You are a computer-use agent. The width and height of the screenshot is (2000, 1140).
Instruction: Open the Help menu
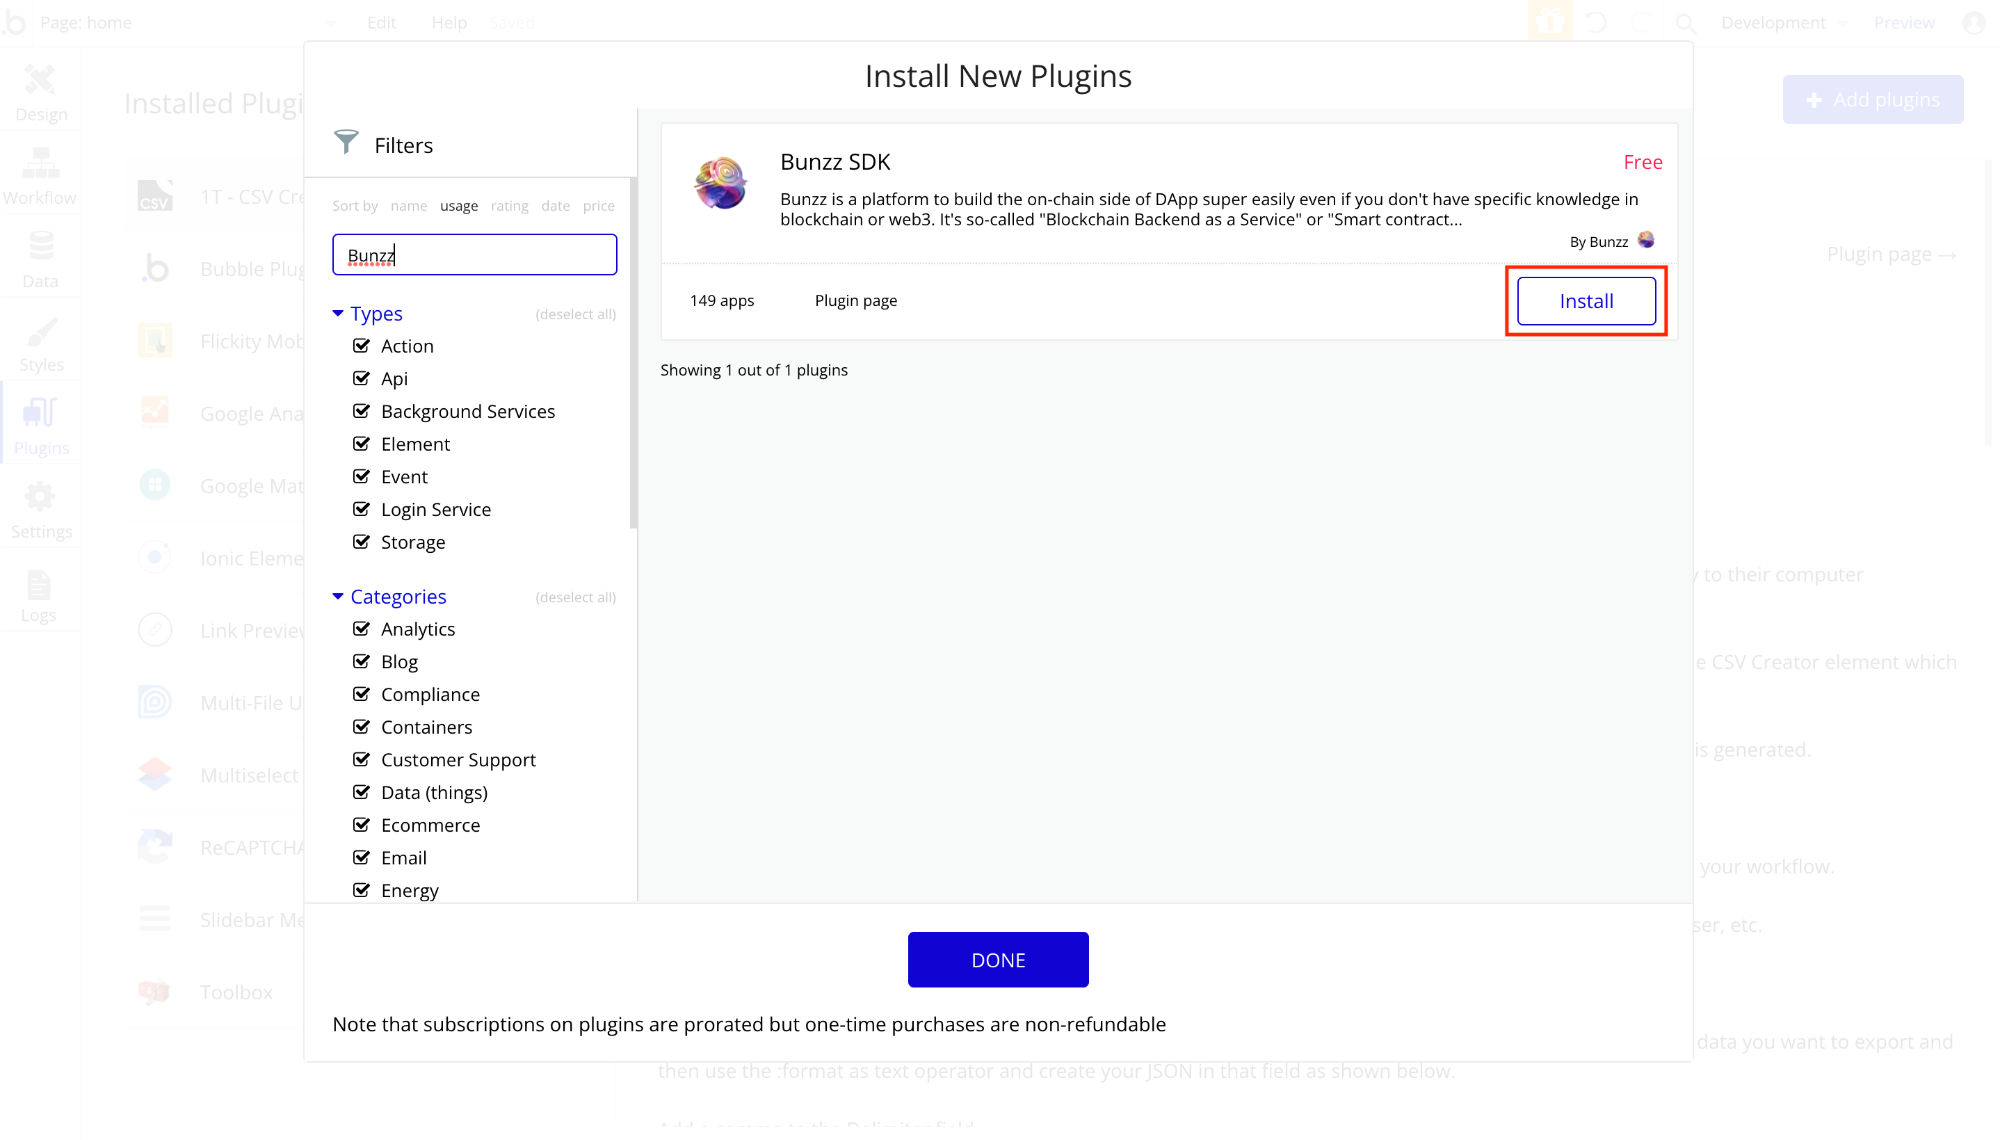coord(449,22)
